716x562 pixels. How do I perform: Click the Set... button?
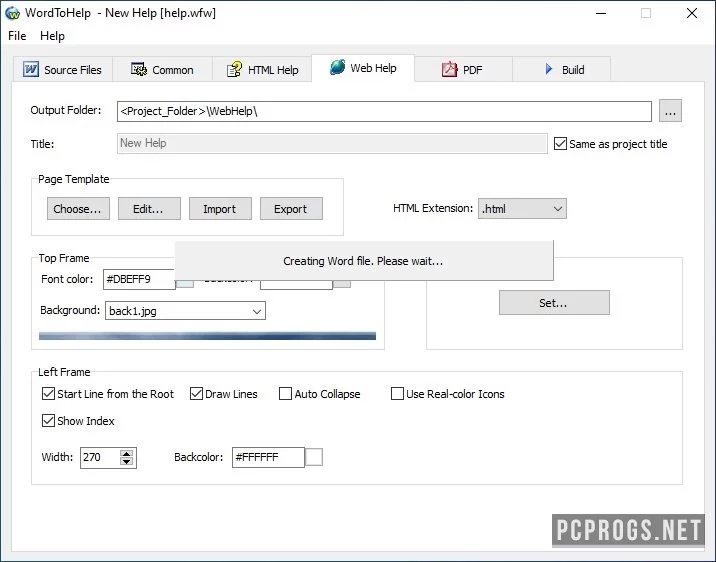click(554, 303)
